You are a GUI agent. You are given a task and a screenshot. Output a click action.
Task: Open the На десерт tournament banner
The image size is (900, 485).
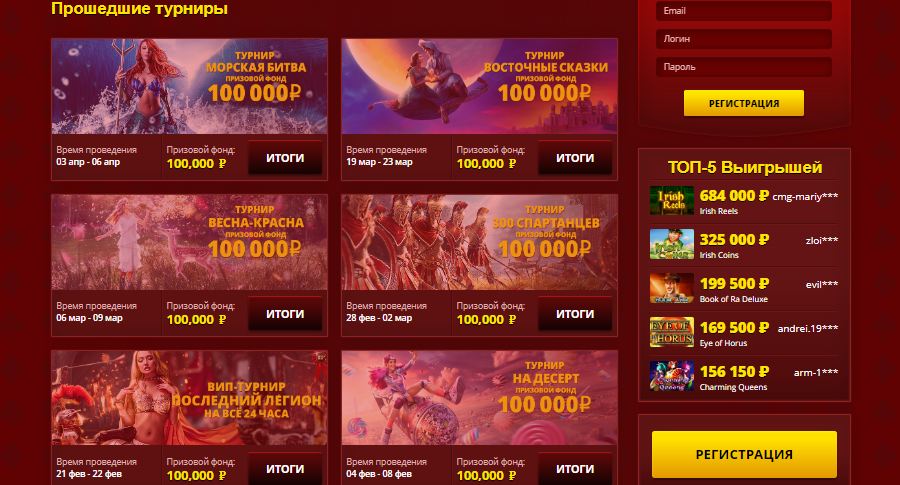click(x=479, y=398)
